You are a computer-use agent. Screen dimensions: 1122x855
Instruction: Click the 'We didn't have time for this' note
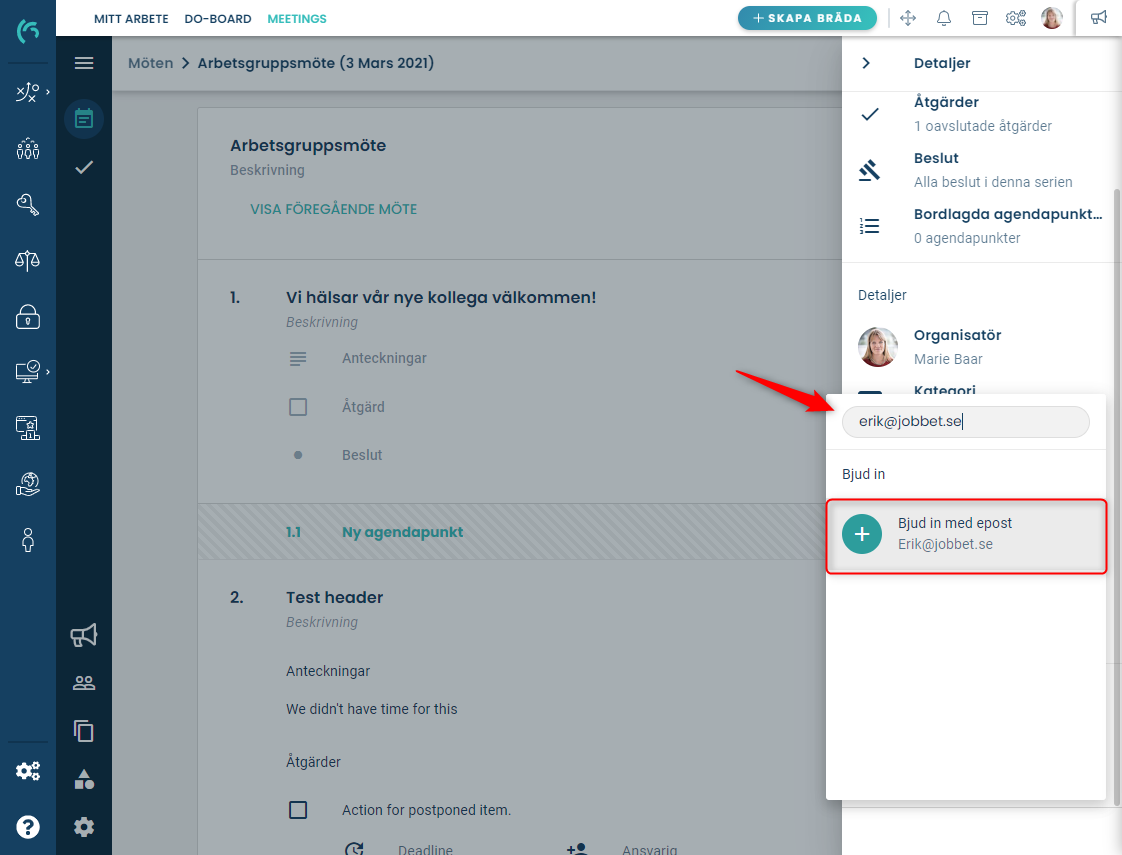371,709
